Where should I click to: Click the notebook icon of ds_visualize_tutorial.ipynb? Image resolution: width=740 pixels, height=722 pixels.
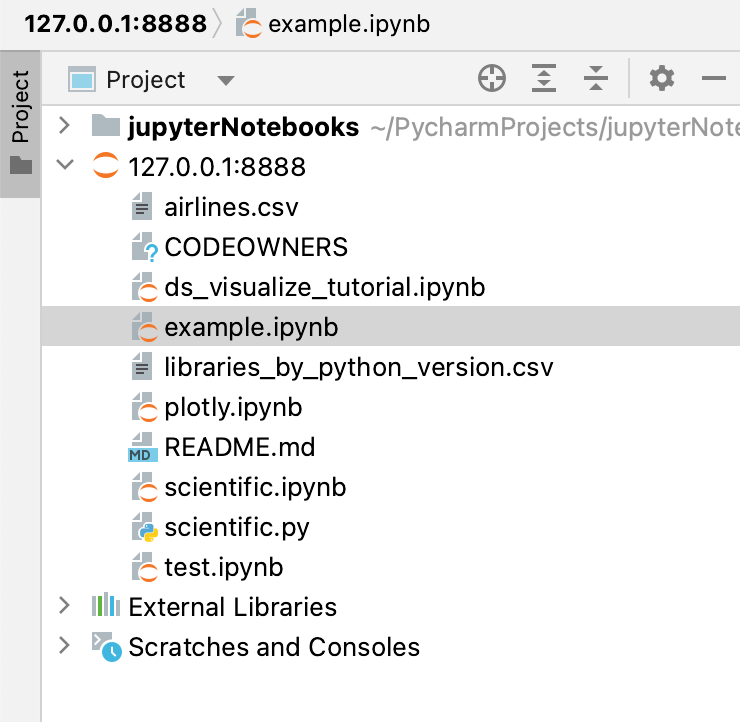click(144, 287)
